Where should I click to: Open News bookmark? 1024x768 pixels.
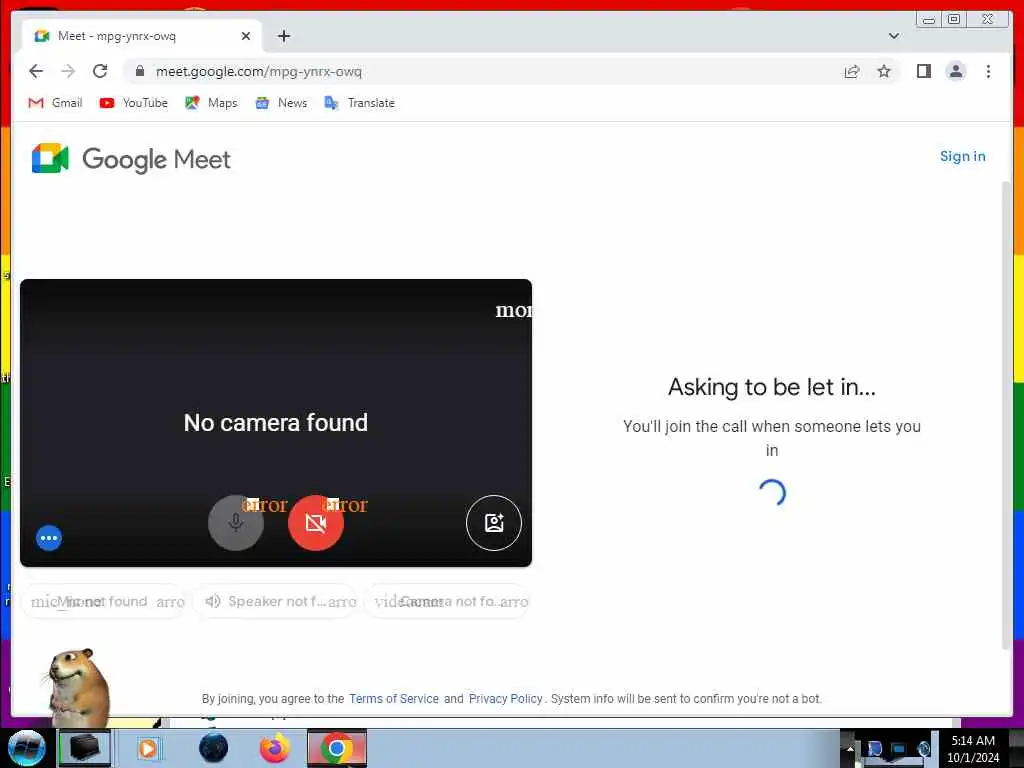coord(281,103)
